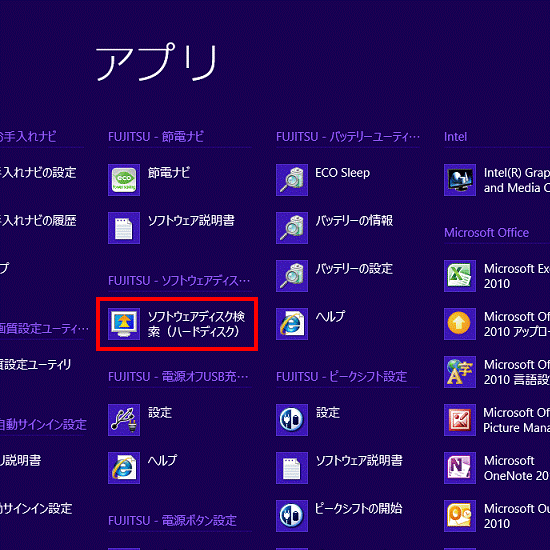
Task: Select the FUJITSU - 節電ナビ group header
Action: pos(156,137)
